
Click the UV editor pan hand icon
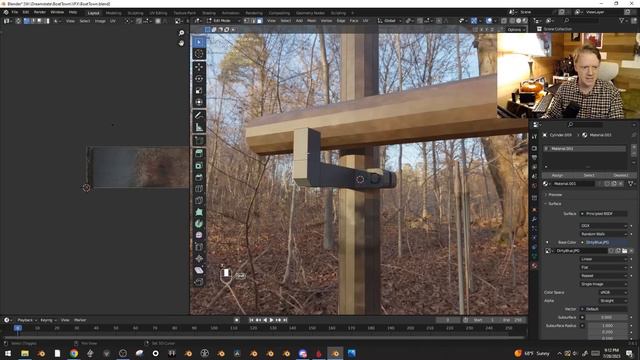pyautogui.click(x=181, y=43)
